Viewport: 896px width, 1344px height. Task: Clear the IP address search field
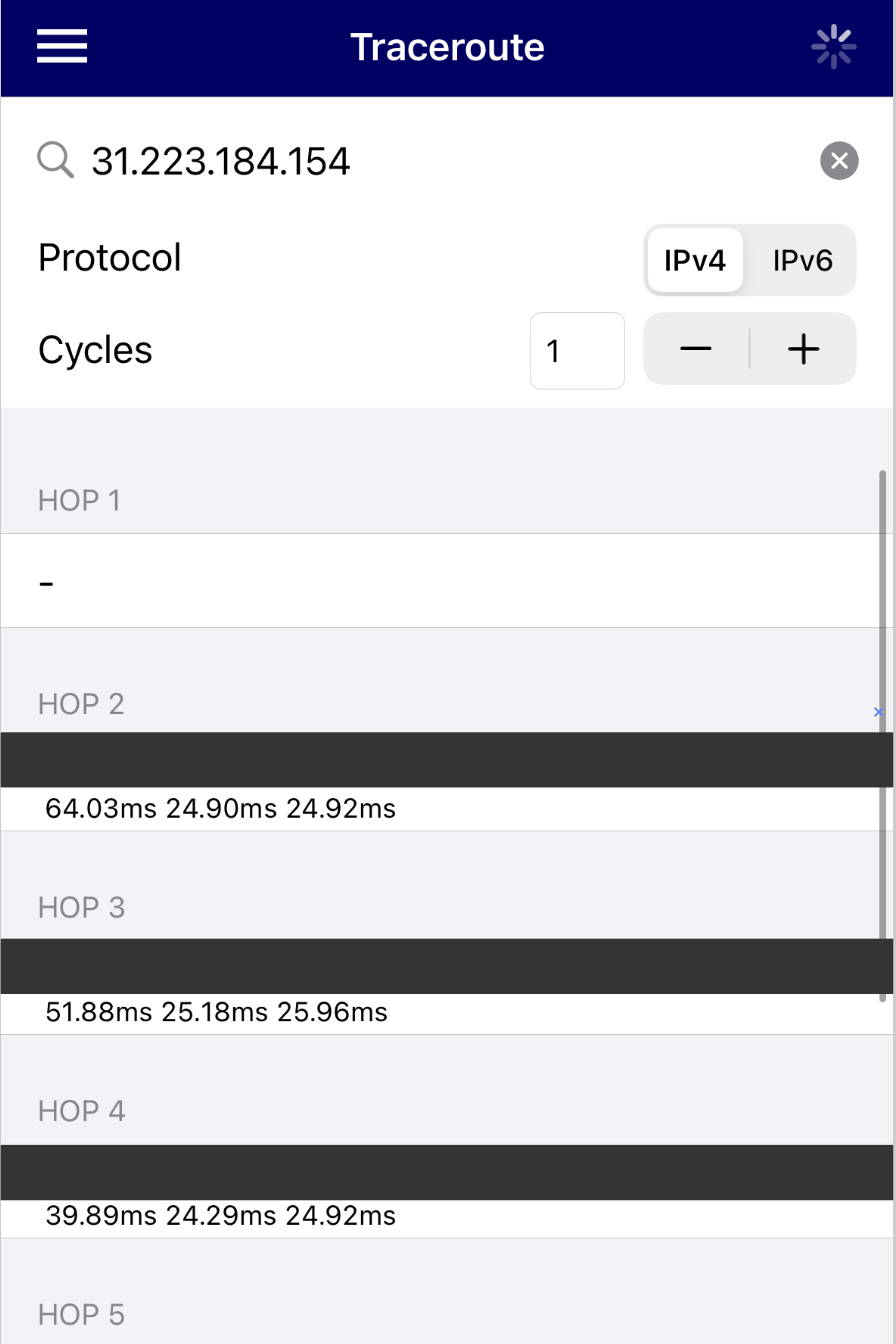[839, 160]
